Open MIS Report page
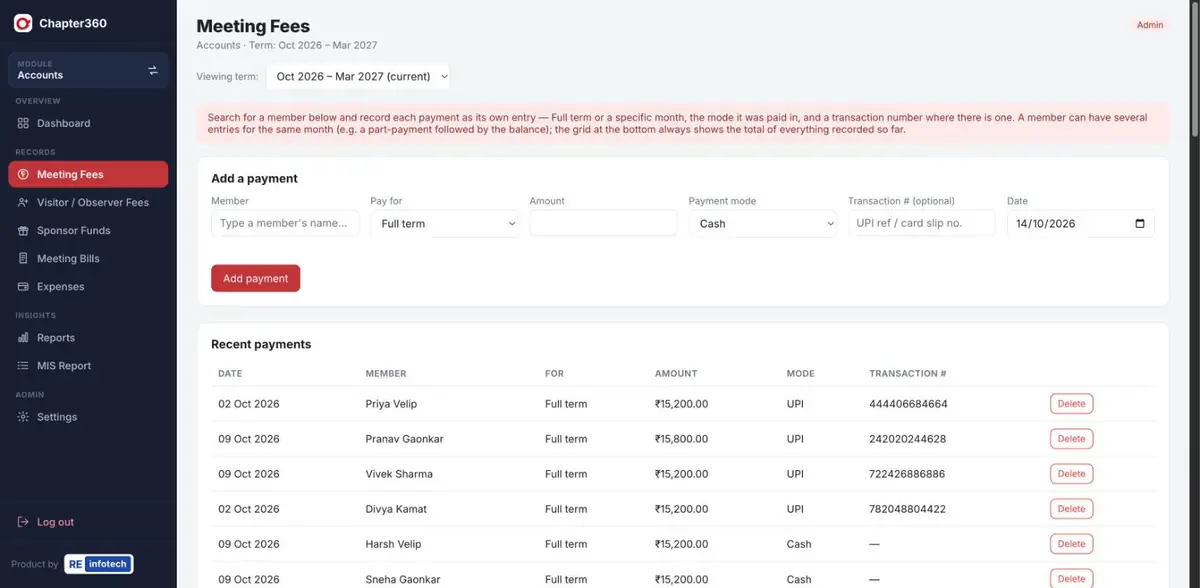Image resolution: width=1200 pixels, height=588 pixels. coord(88,366)
